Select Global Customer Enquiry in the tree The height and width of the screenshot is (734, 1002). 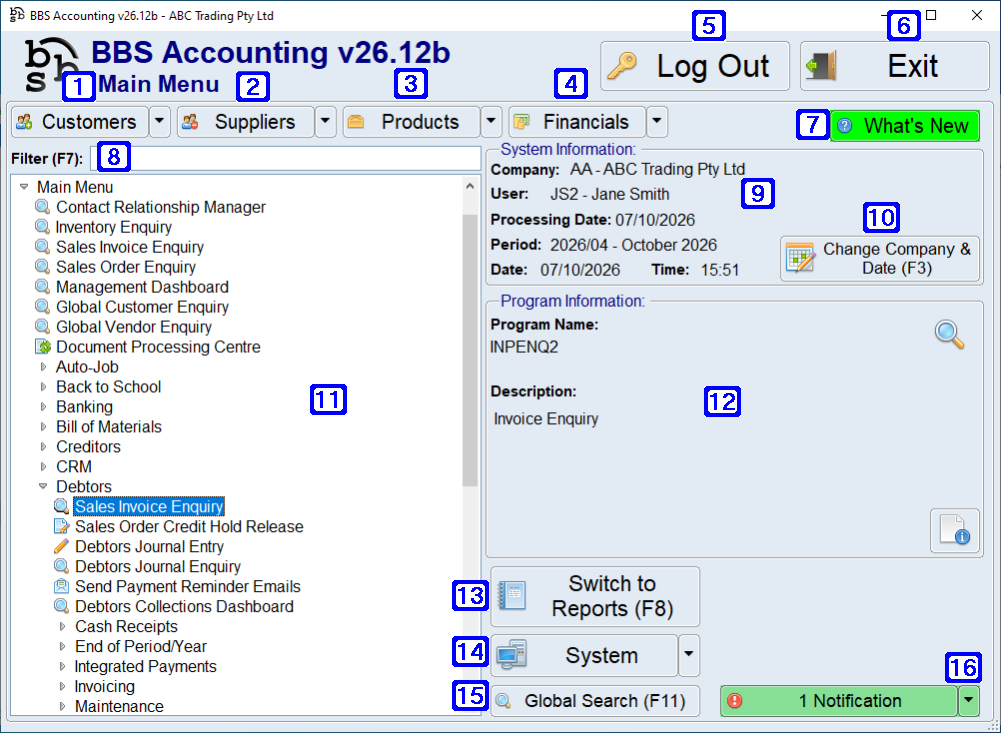[x=142, y=307]
